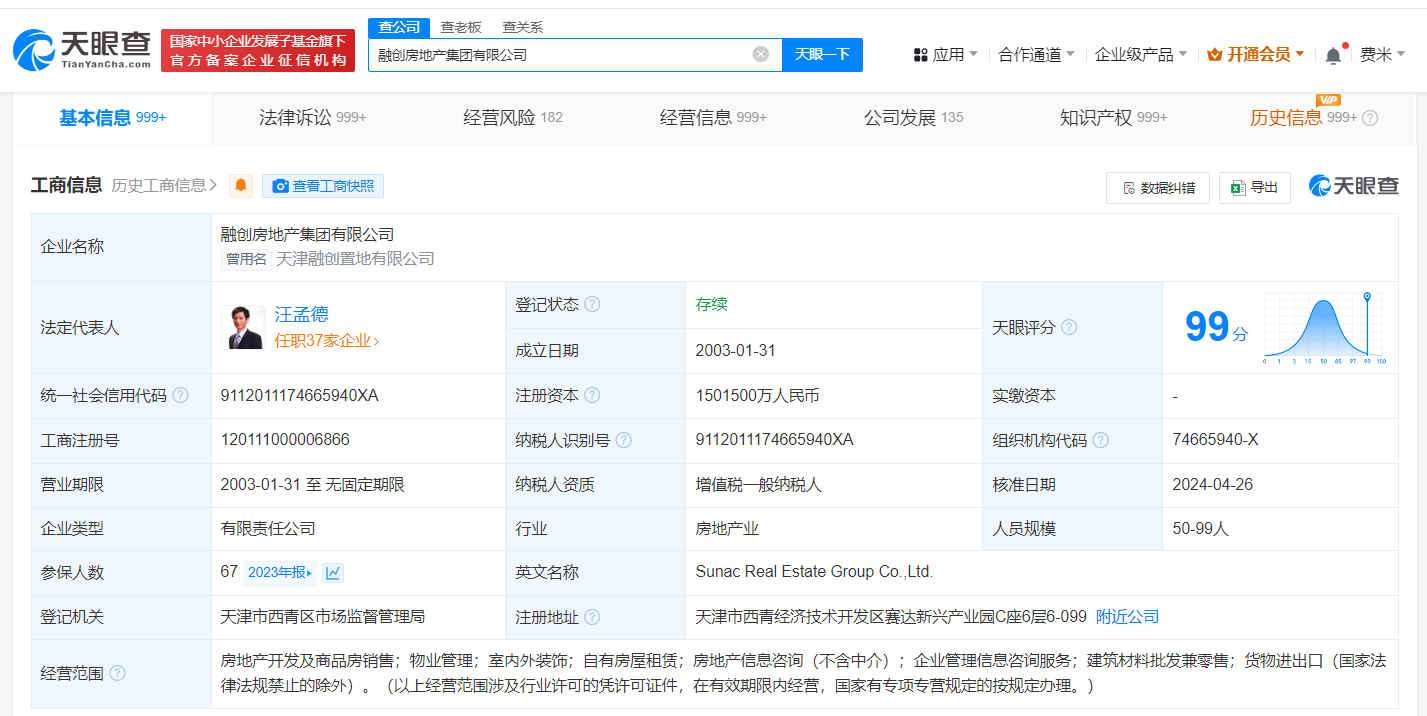Click help icon next to 天眼评分
This screenshot has height=716, width=1427.
1069,328
